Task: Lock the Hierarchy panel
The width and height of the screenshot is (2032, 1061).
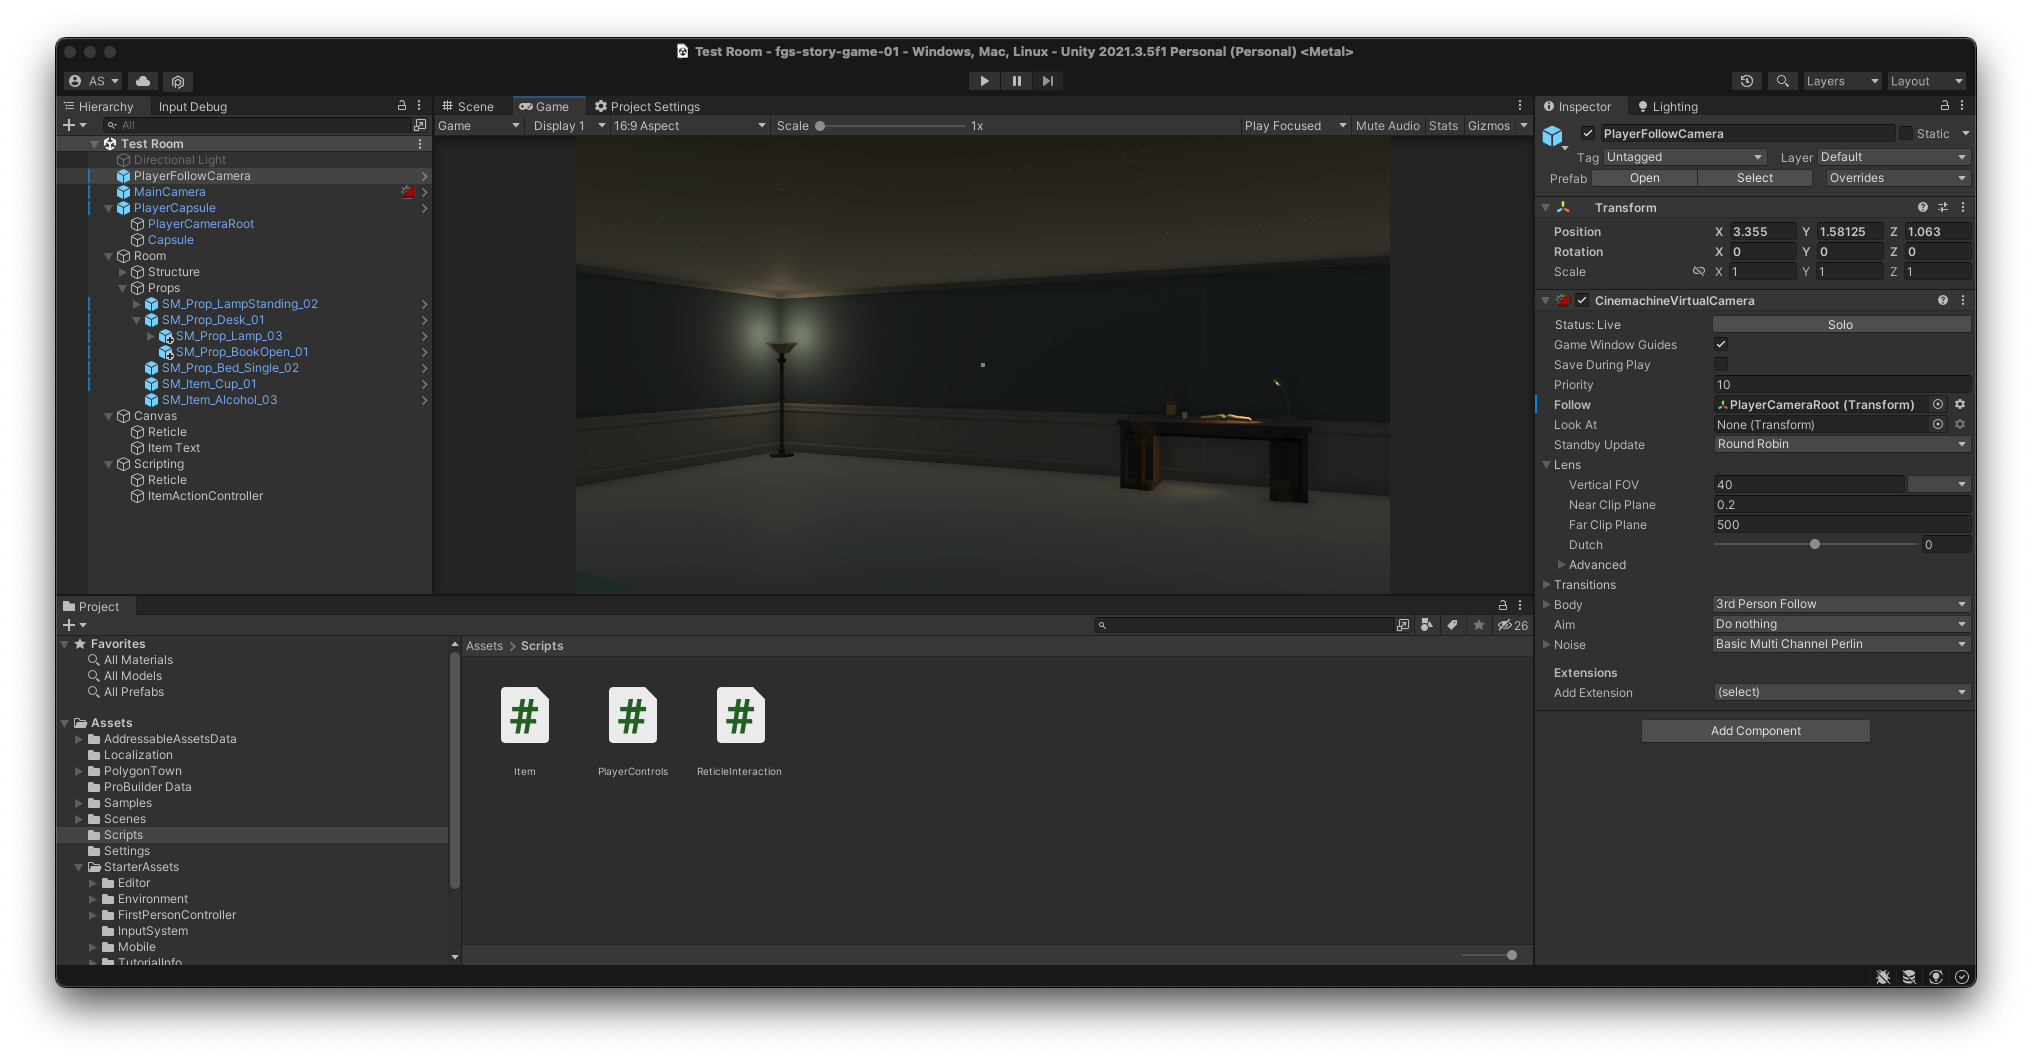Action: tap(402, 105)
